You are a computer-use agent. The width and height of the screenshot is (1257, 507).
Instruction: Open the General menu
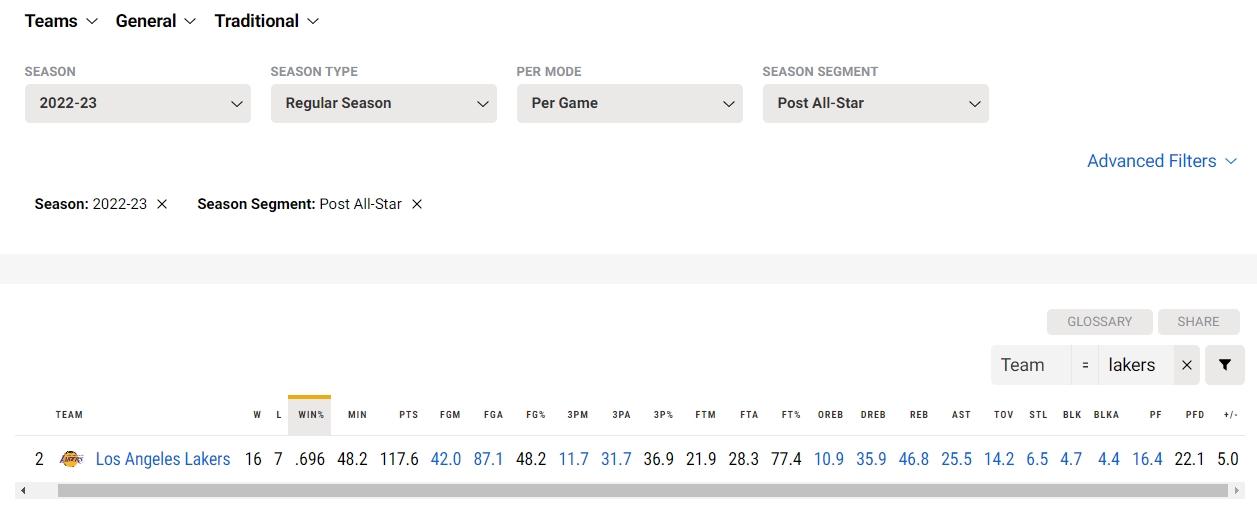pos(156,21)
